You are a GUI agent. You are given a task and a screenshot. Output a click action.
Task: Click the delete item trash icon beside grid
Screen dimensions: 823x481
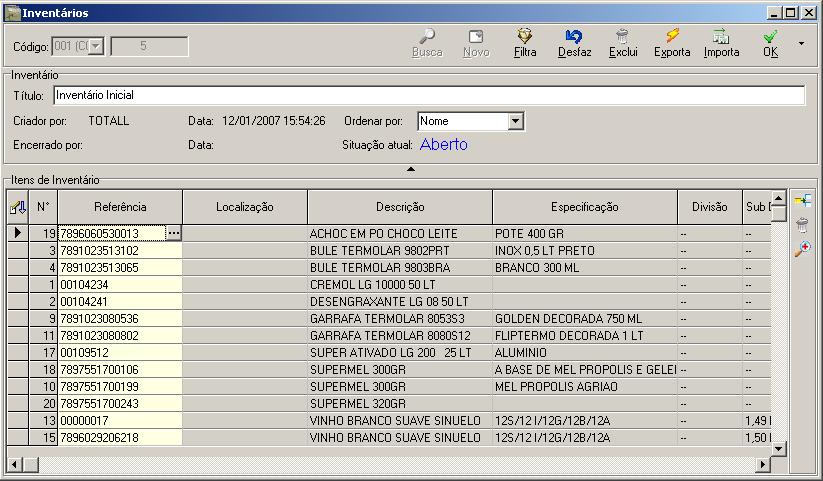click(x=802, y=225)
